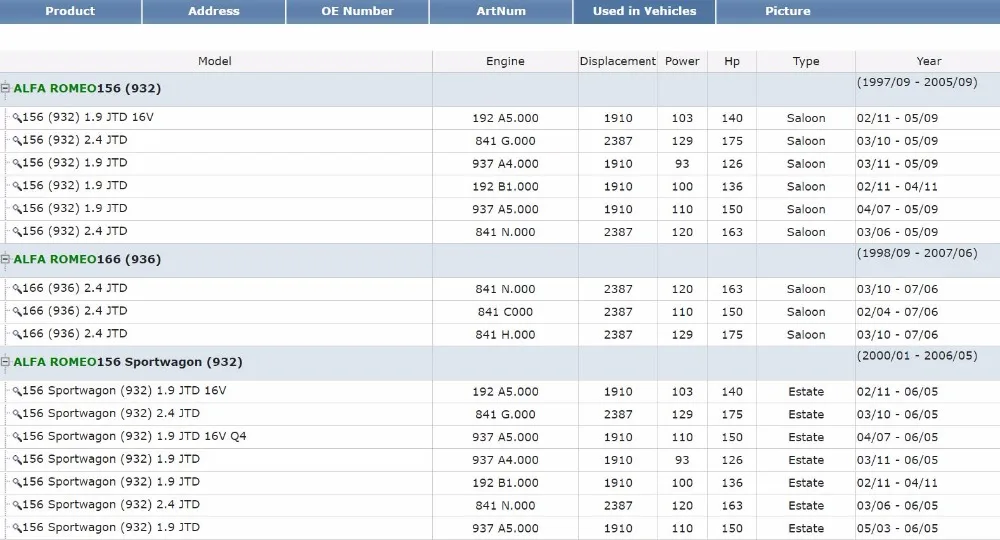Click year cell 05/03 - 06/05
Viewport: 1000px width, 540px height.
pyautogui.click(x=897, y=529)
